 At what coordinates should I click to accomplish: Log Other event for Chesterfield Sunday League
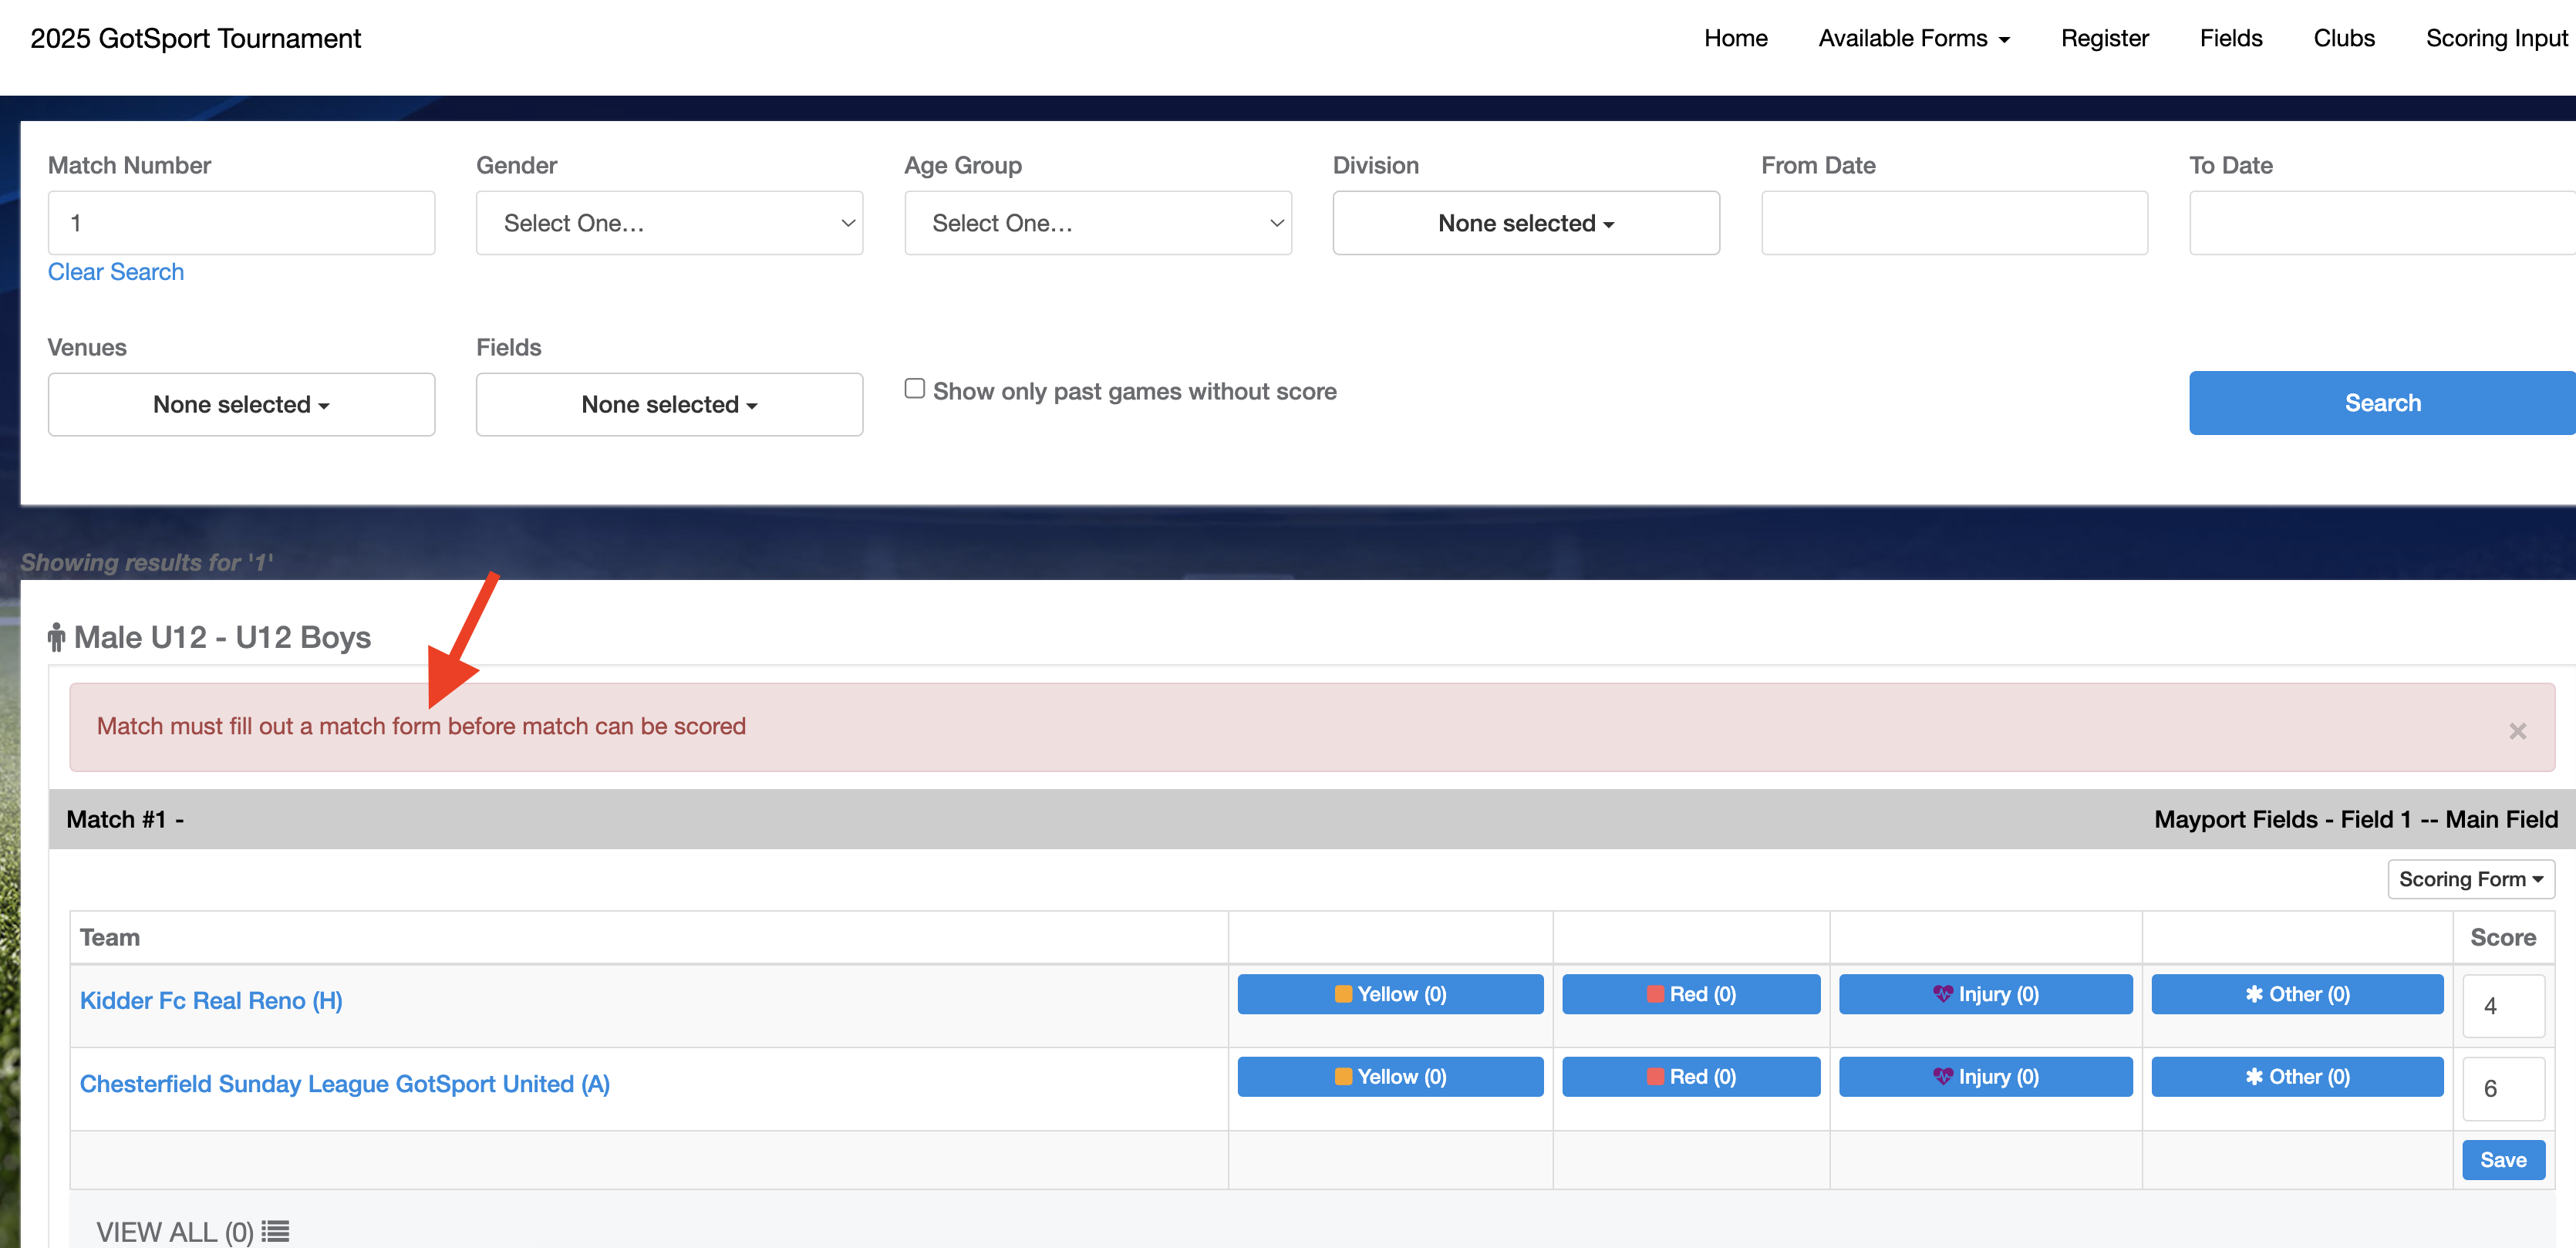coord(2297,1076)
